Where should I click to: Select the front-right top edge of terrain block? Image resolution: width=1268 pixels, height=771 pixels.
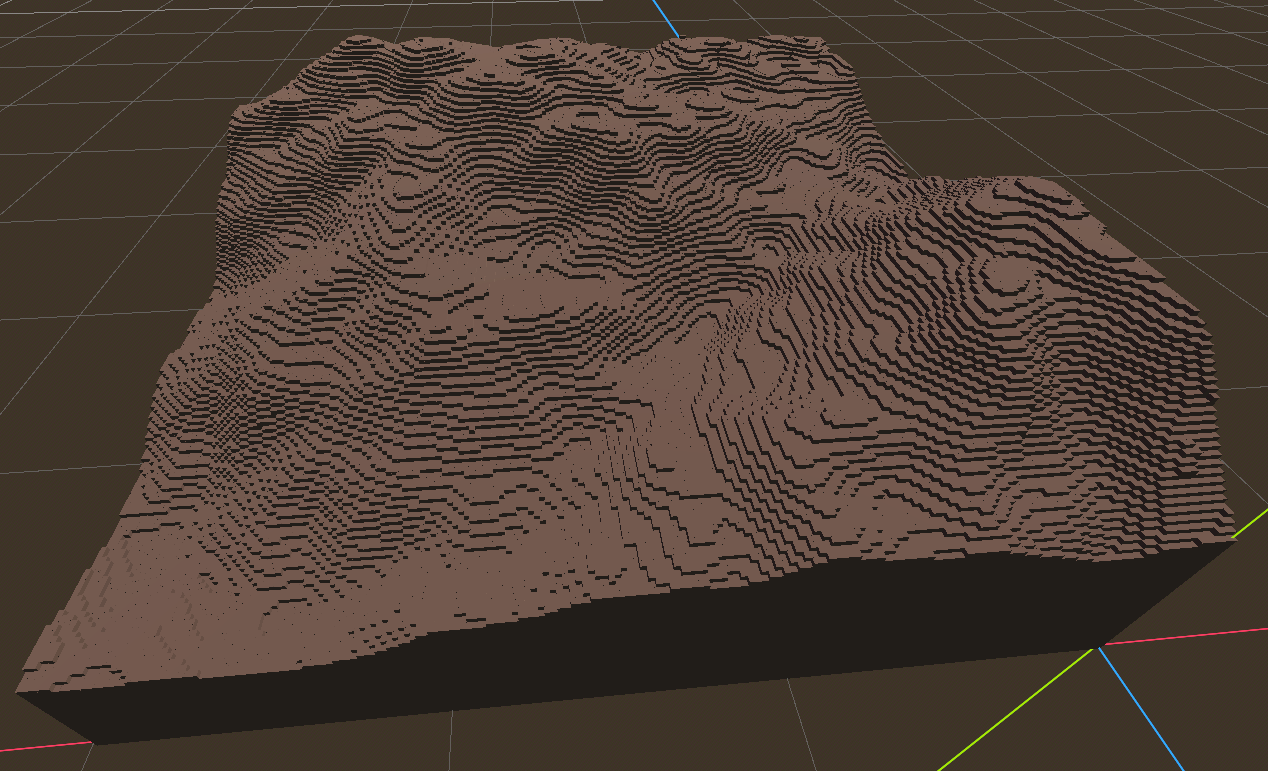click(1232, 540)
